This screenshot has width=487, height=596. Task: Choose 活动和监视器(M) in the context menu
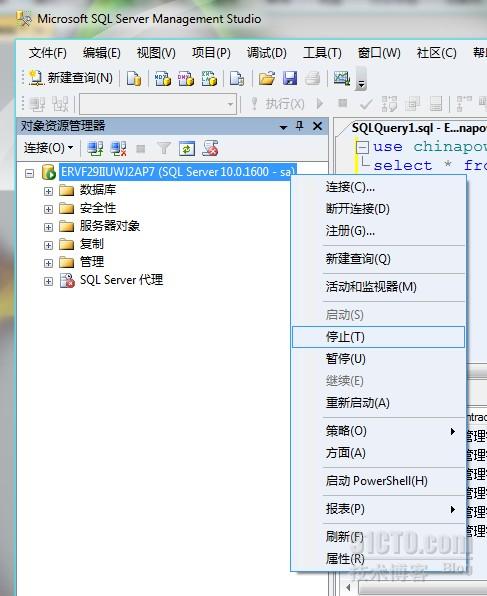point(379,287)
